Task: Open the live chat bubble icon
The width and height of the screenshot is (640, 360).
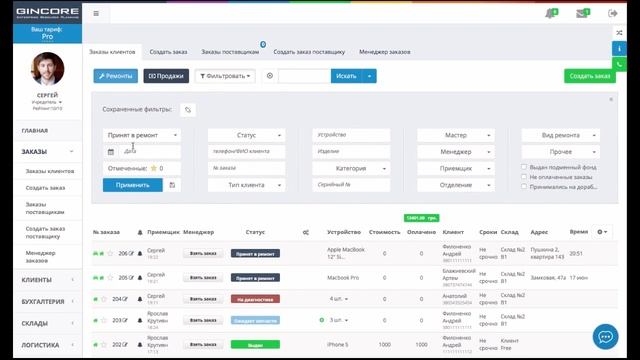Action: click(605, 337)
